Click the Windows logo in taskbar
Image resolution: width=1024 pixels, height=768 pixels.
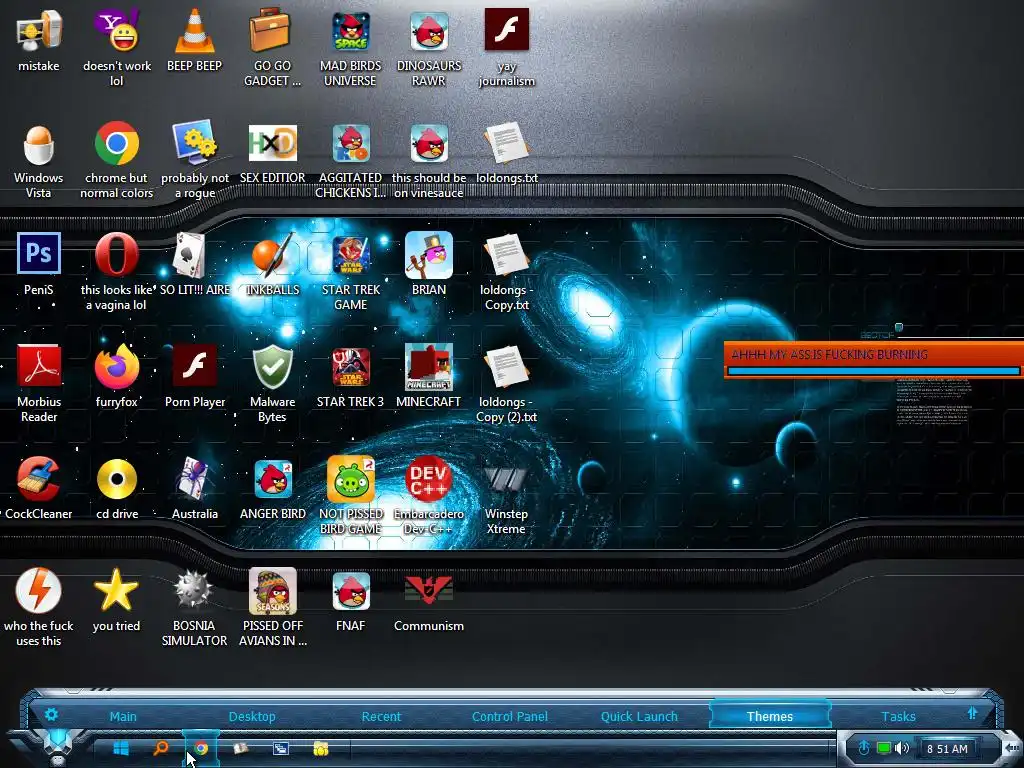click(121, 748)
